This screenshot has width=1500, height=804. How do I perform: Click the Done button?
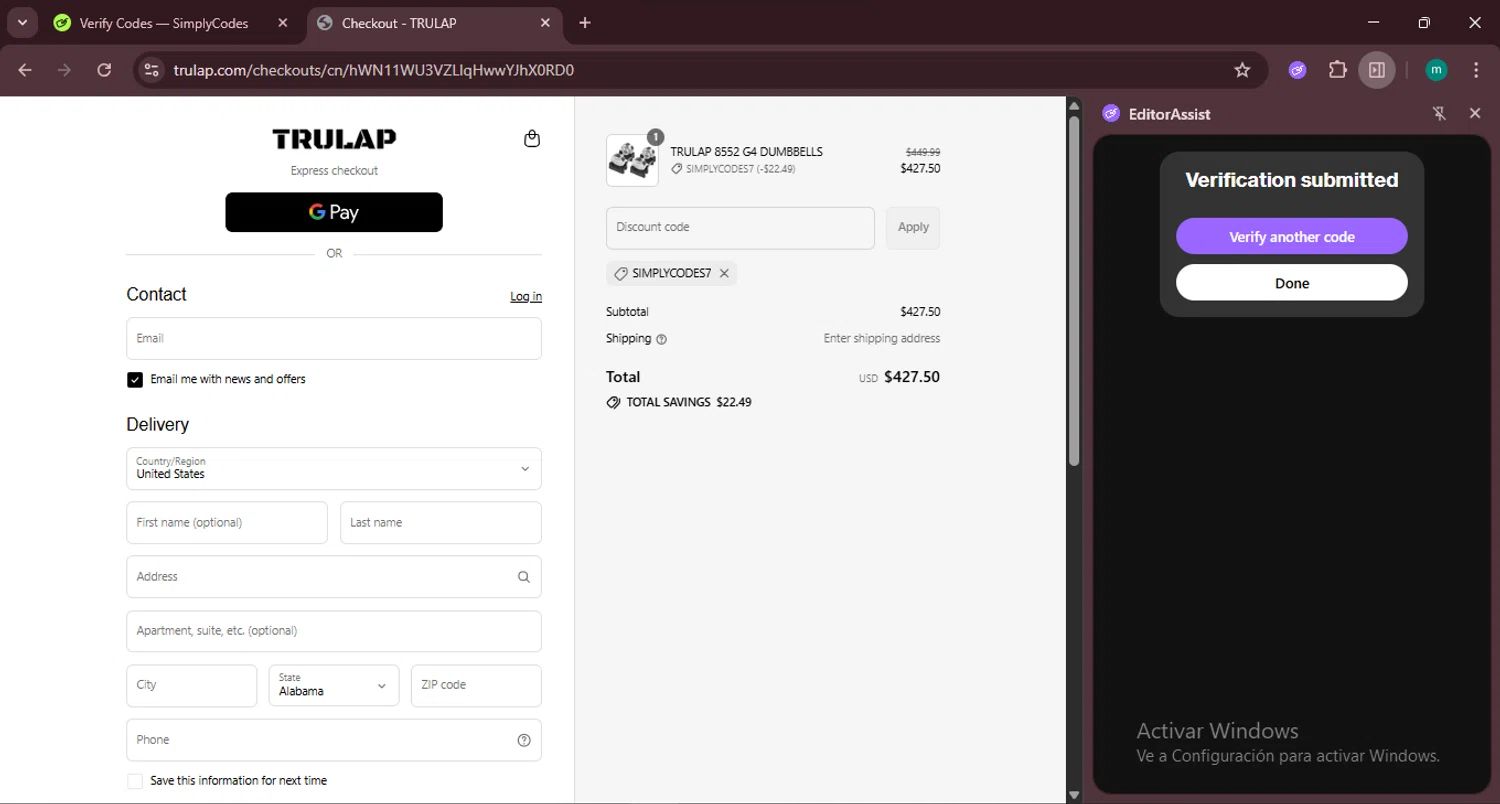1292,283
